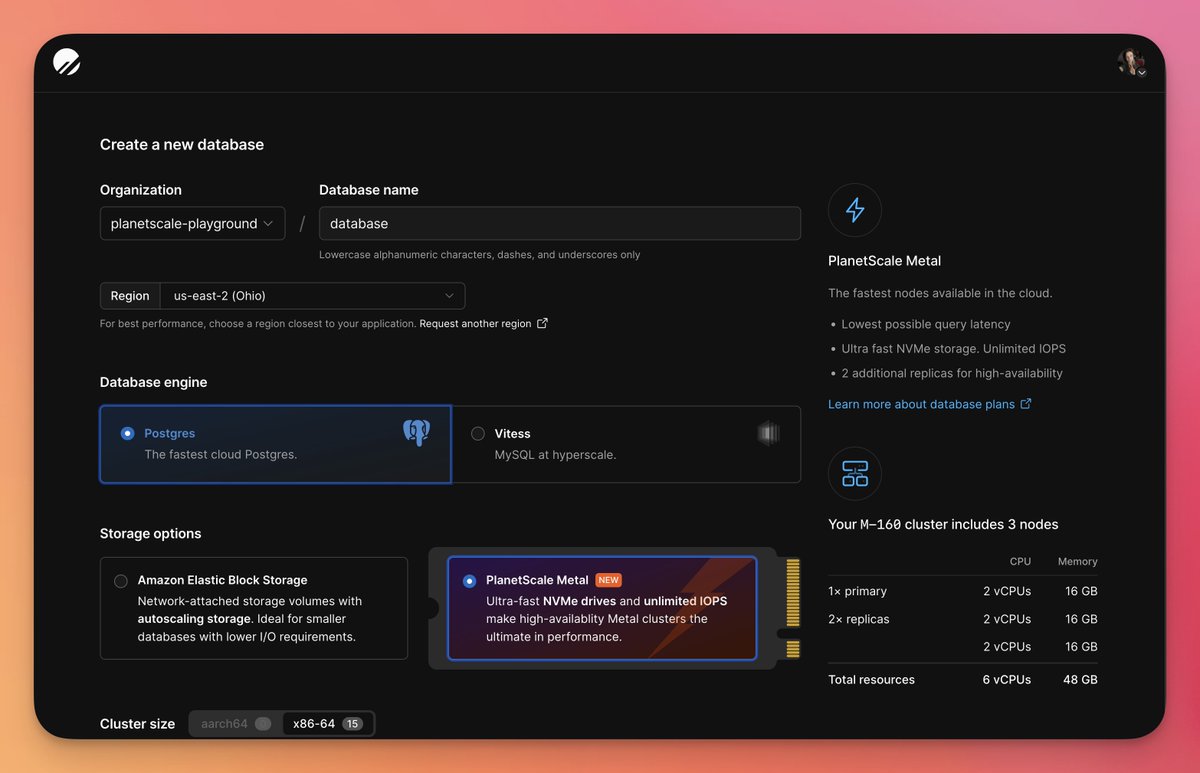Click external link icon beside Request another region
Screen dimensions: 1200x773
[542, 324]
